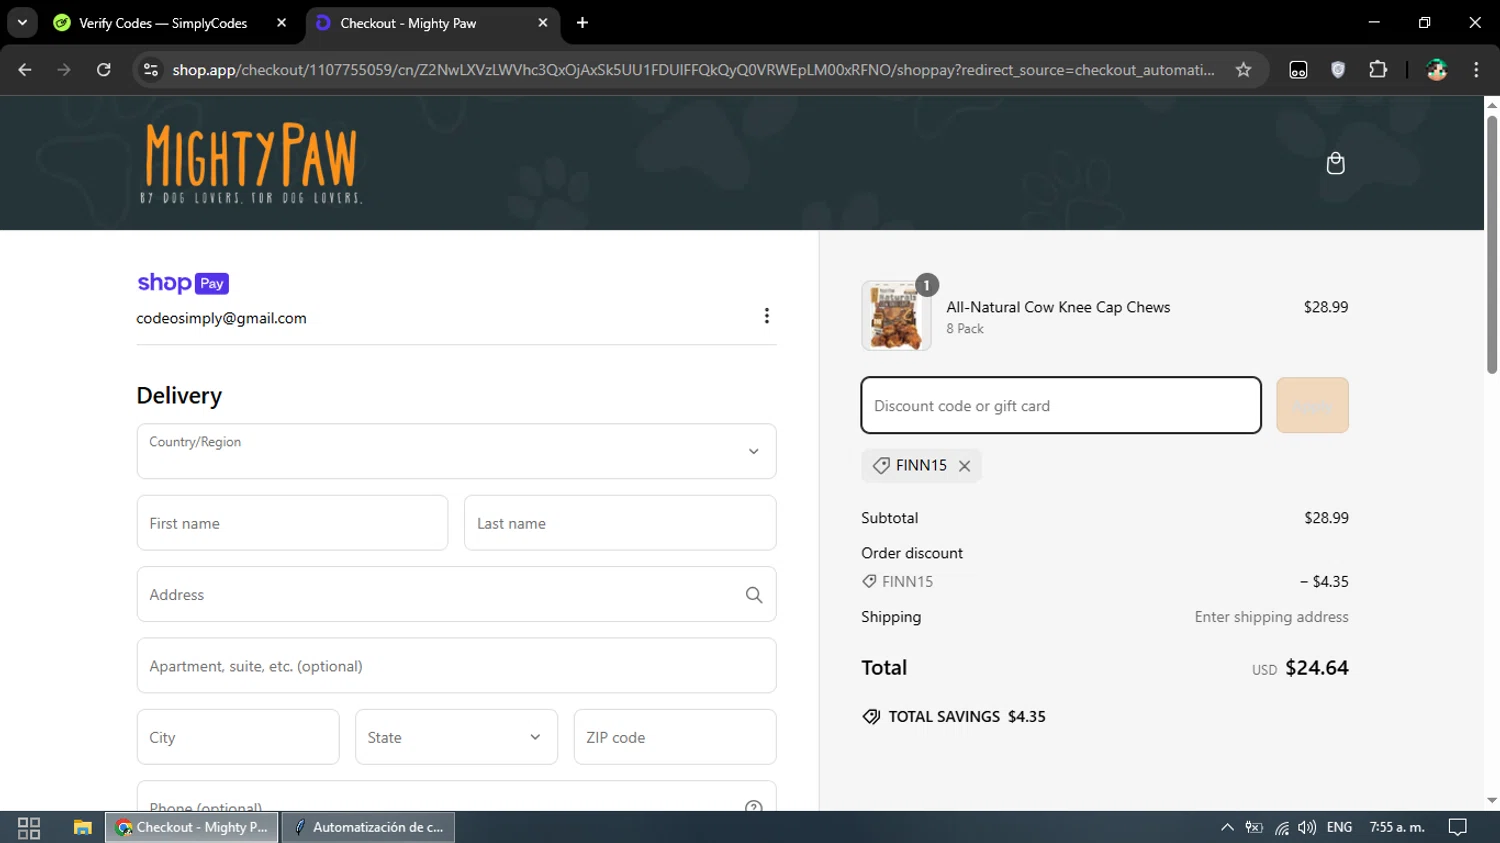
Task: Click into the Address field
Action: (x=456, y=594)
